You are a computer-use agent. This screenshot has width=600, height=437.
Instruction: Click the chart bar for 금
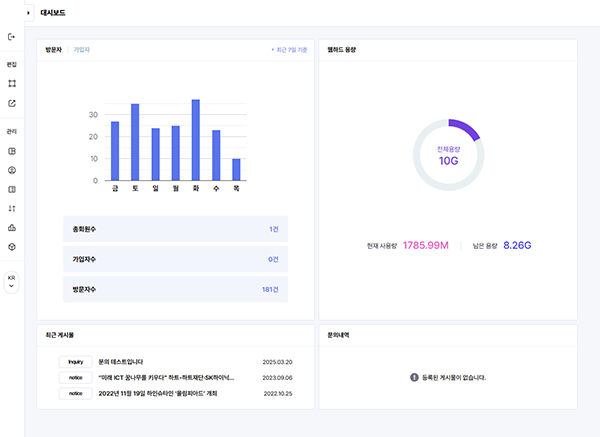coord(115,151)
